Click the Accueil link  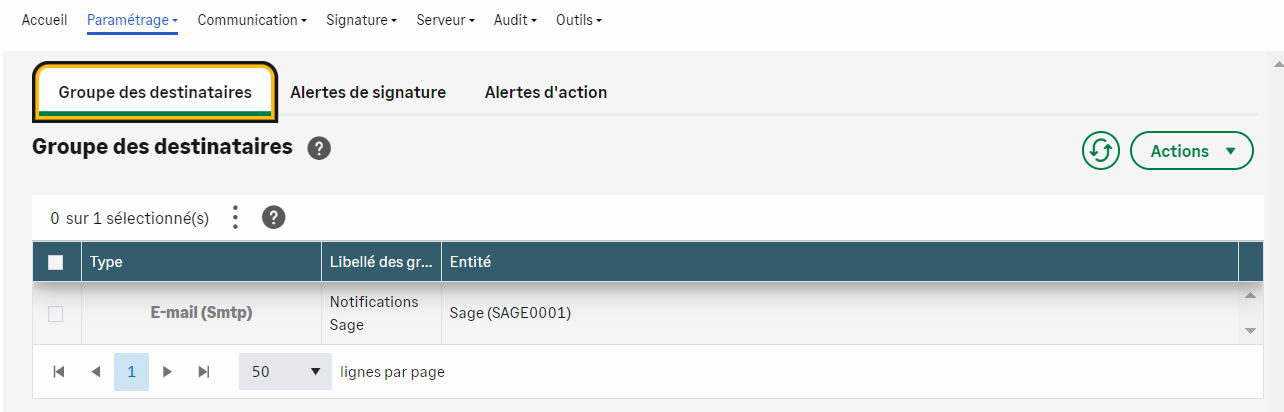(x=44, y=20)
